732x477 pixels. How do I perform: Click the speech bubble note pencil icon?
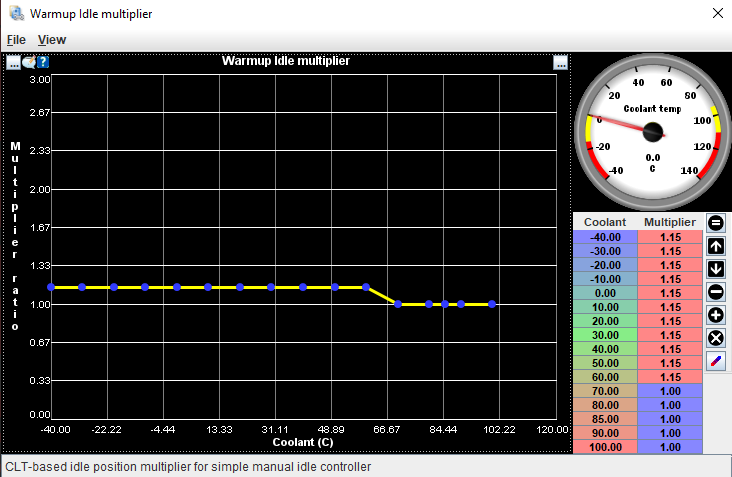[29, 62]
